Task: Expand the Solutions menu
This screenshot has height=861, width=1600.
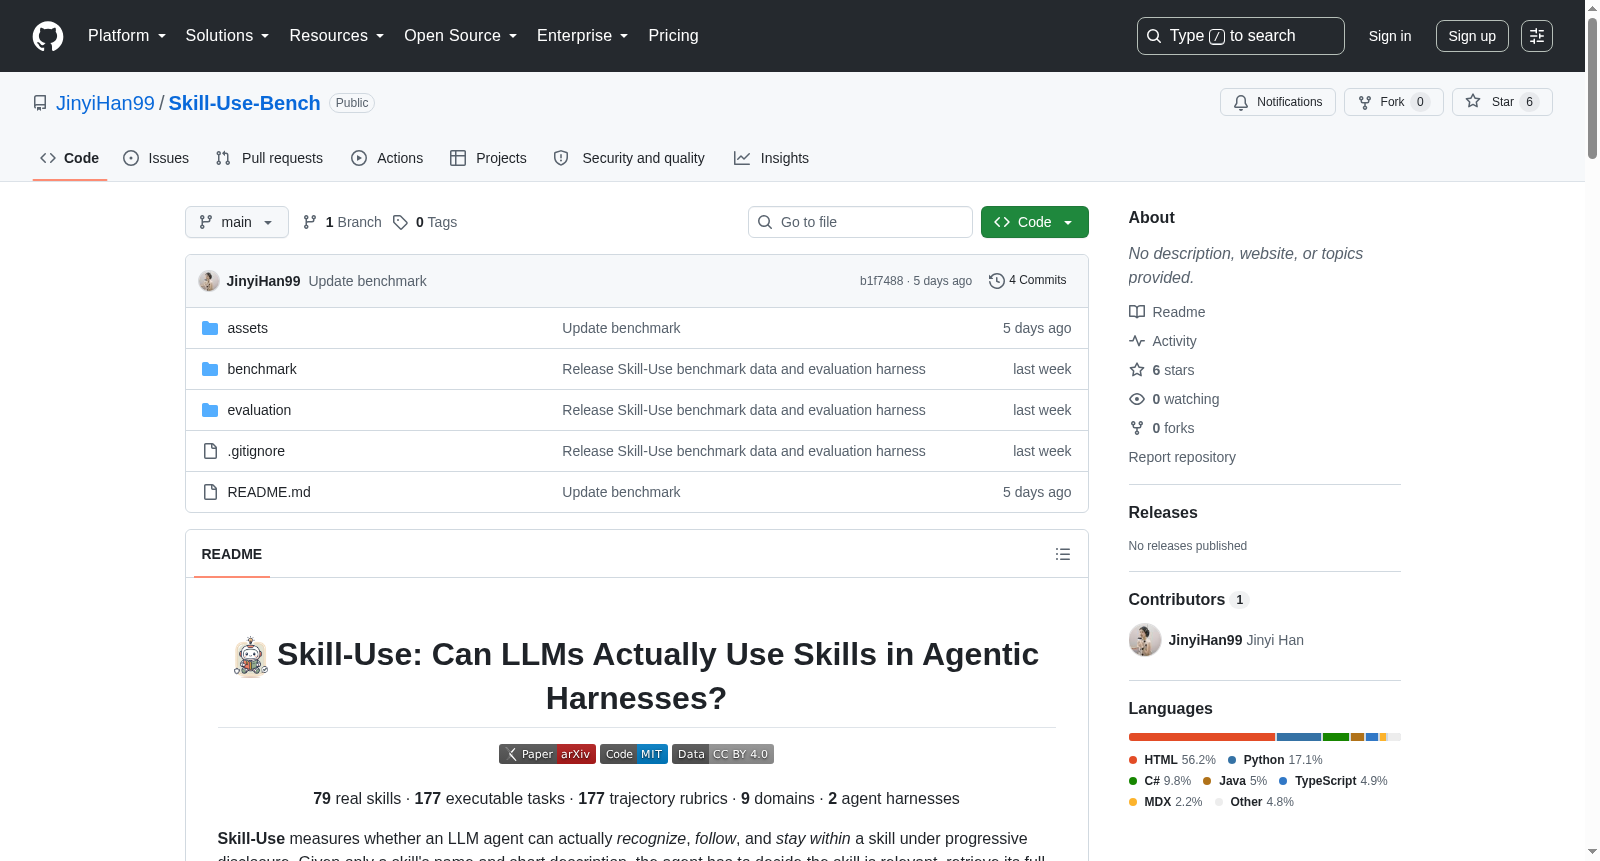Action: pos(227,36)
